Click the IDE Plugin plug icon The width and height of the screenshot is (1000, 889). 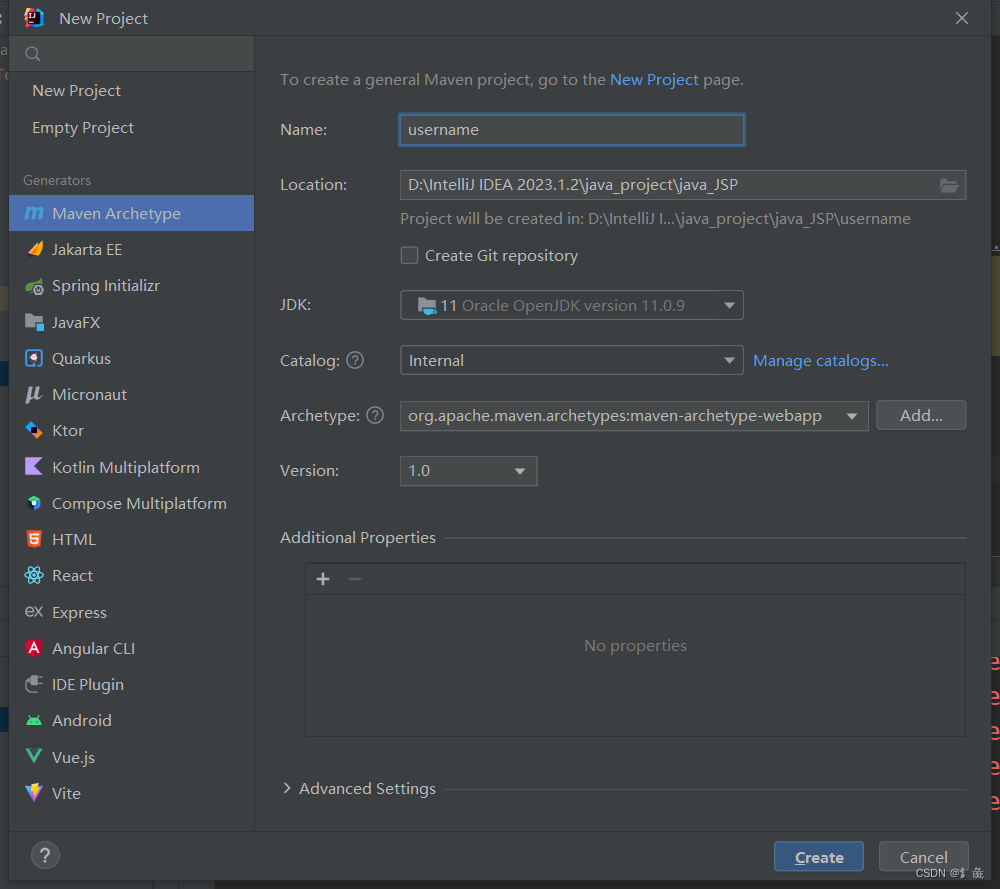pyautogui.click(x=34, y=684)
